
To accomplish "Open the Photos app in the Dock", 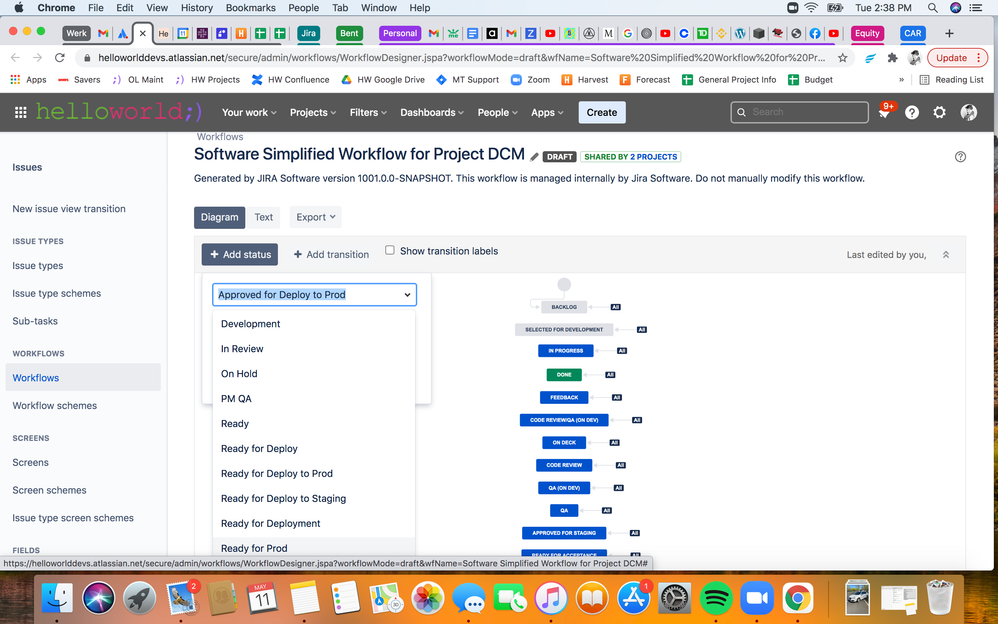I will [428, 598].
